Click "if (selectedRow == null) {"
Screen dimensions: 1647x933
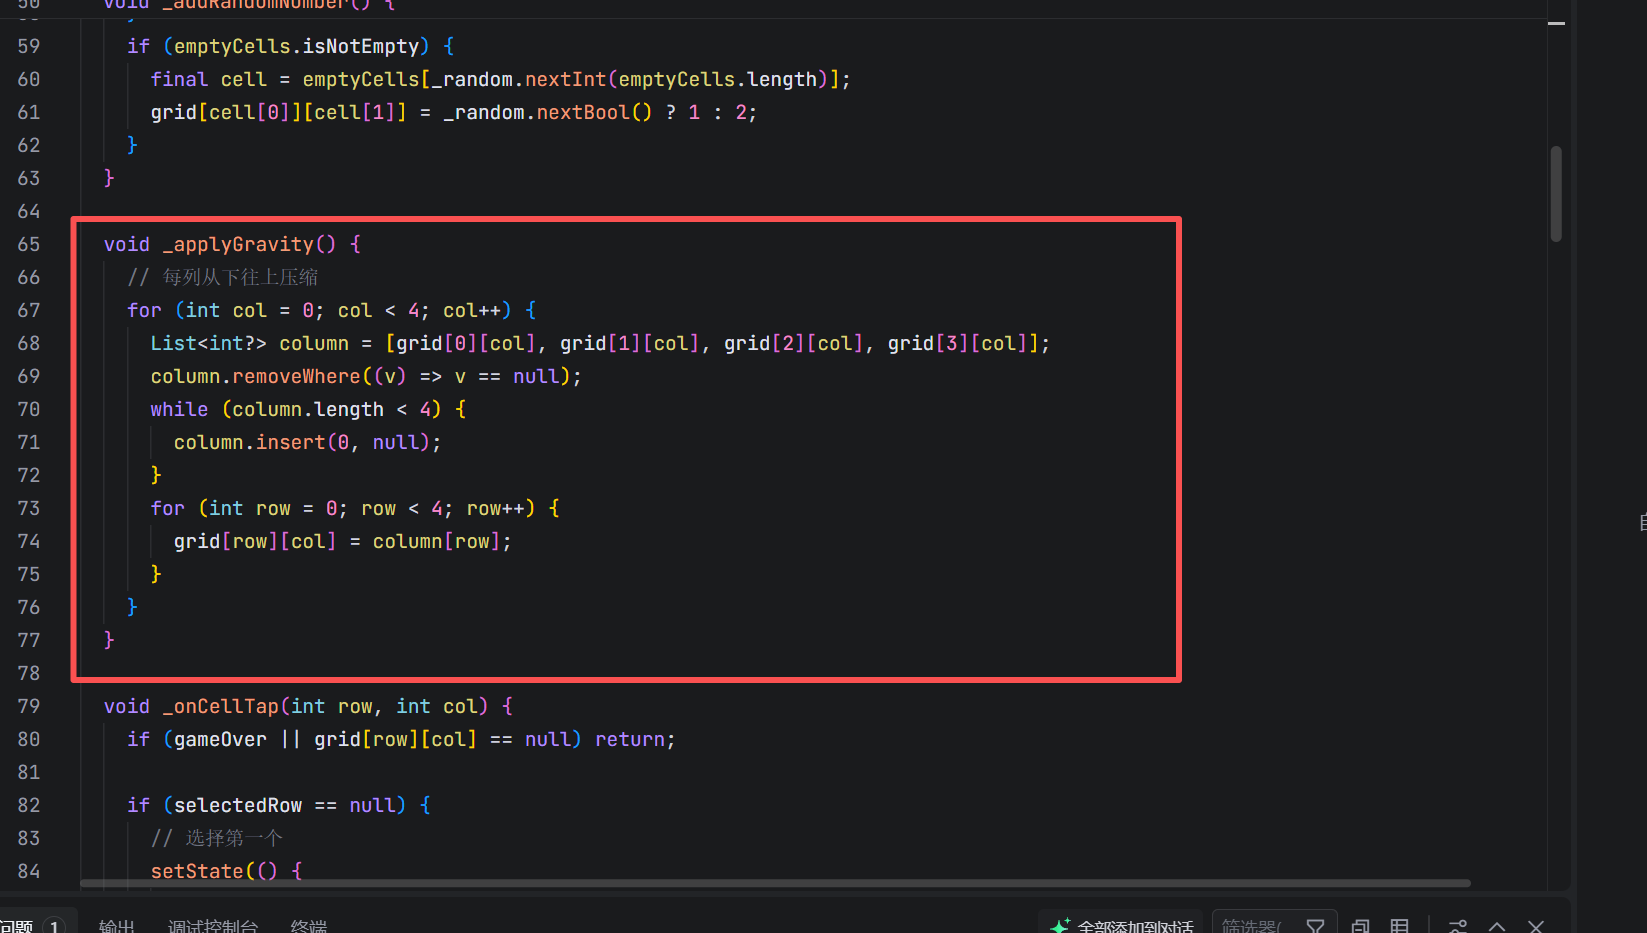point(279,805)
